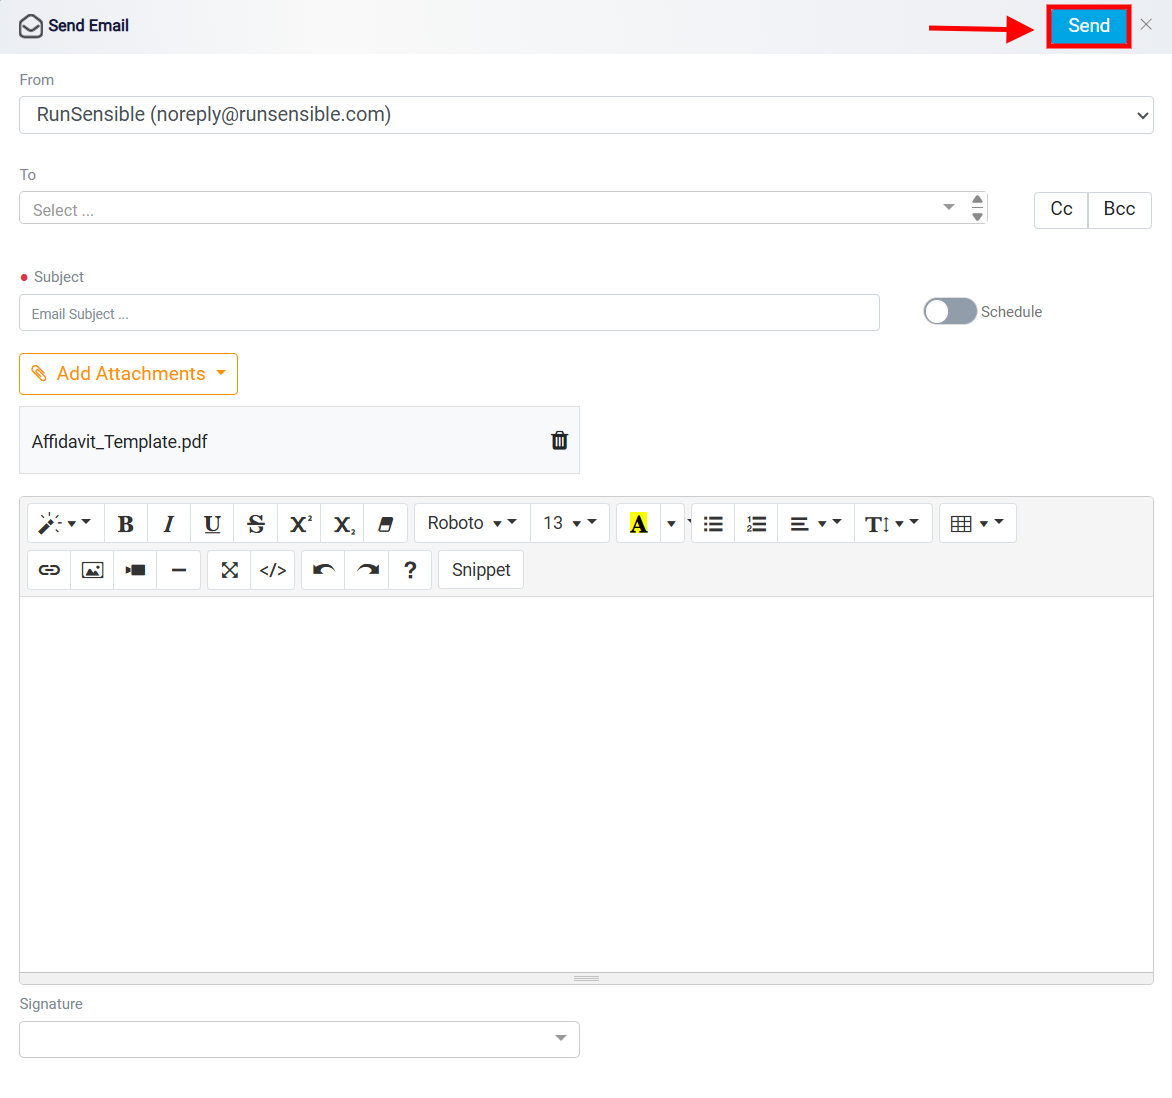Open the magic wand style menu
The height and width of the screenshot is (1098, 1172).
click(x=65, y=523)
